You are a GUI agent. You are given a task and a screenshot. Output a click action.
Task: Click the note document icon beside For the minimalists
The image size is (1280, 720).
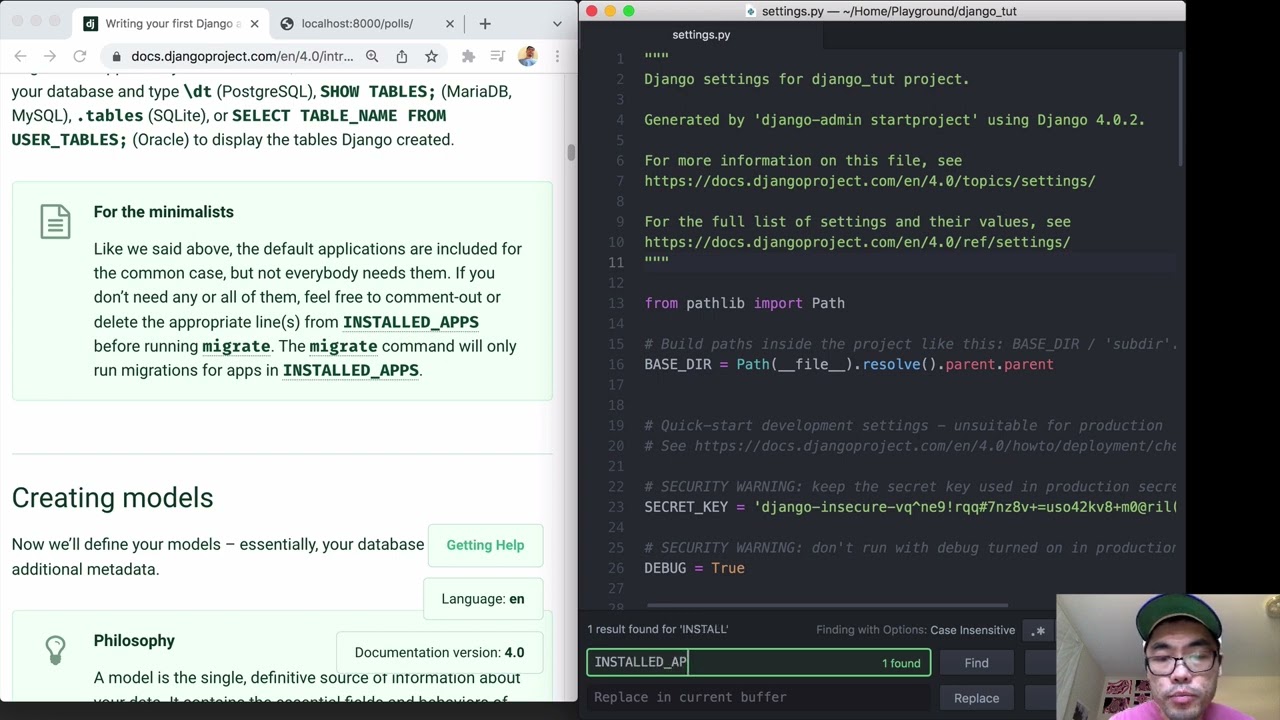point(56,221)
